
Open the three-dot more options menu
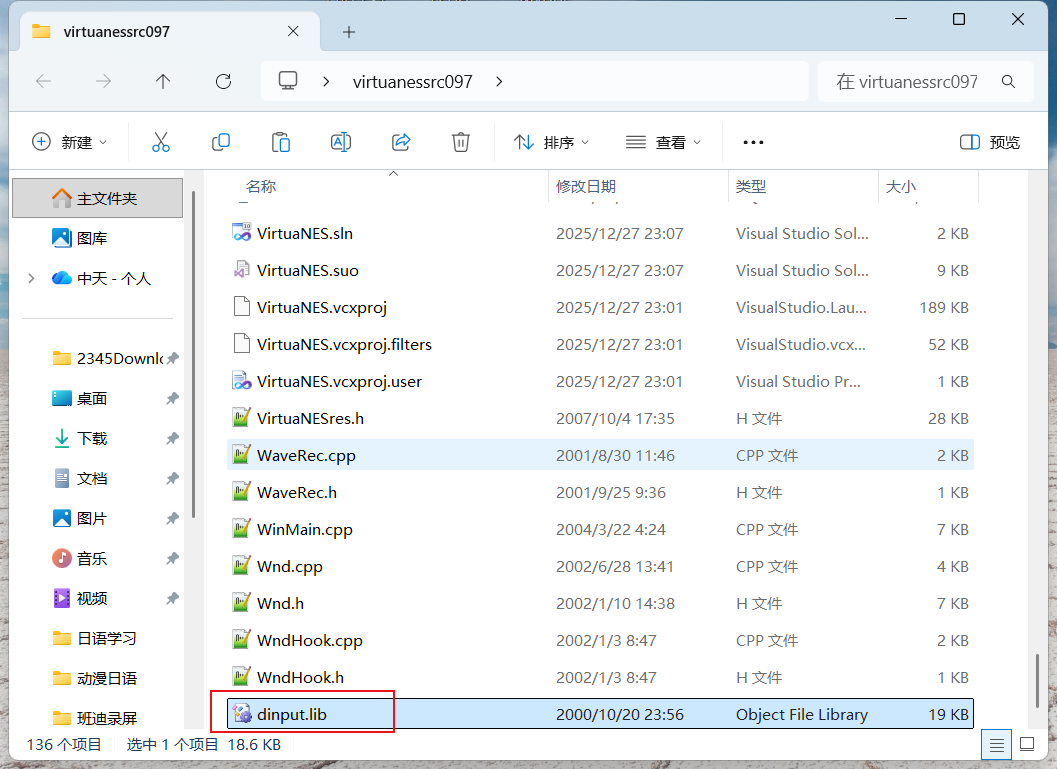click(x=753, y=142)
